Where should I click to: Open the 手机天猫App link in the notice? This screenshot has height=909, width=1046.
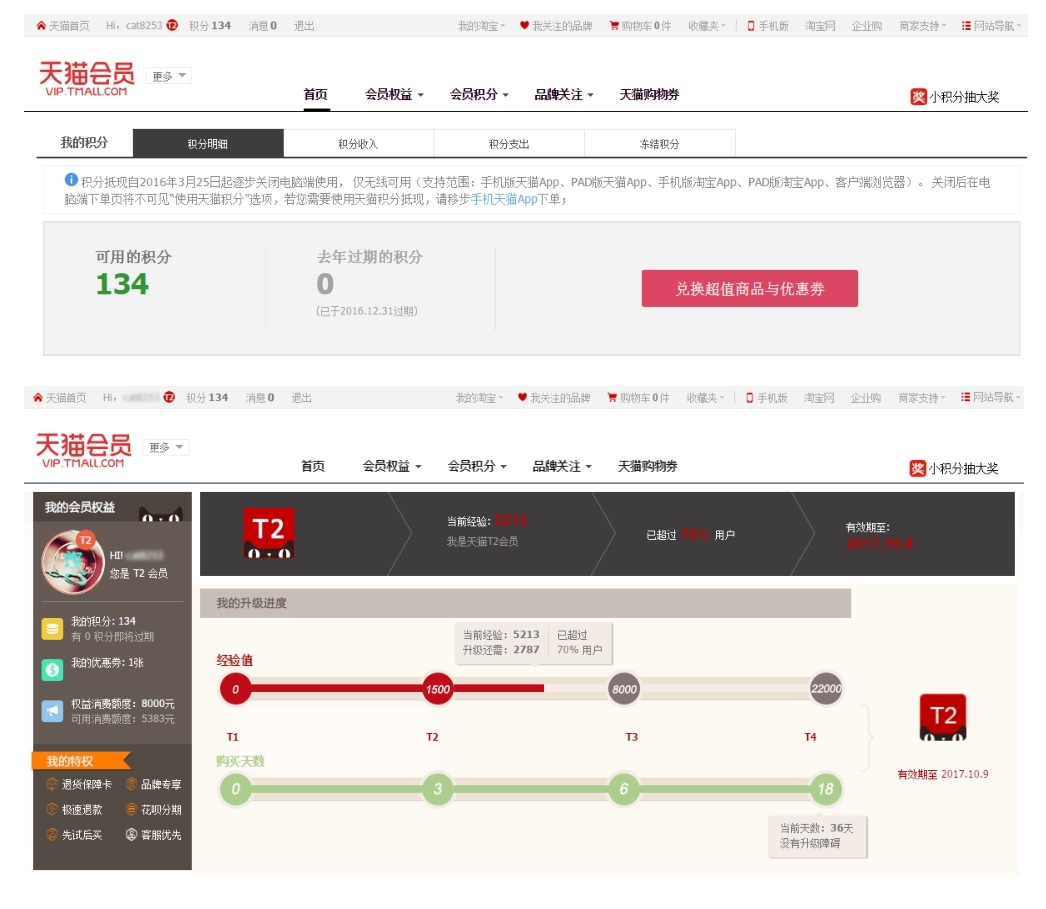(504, 200)
